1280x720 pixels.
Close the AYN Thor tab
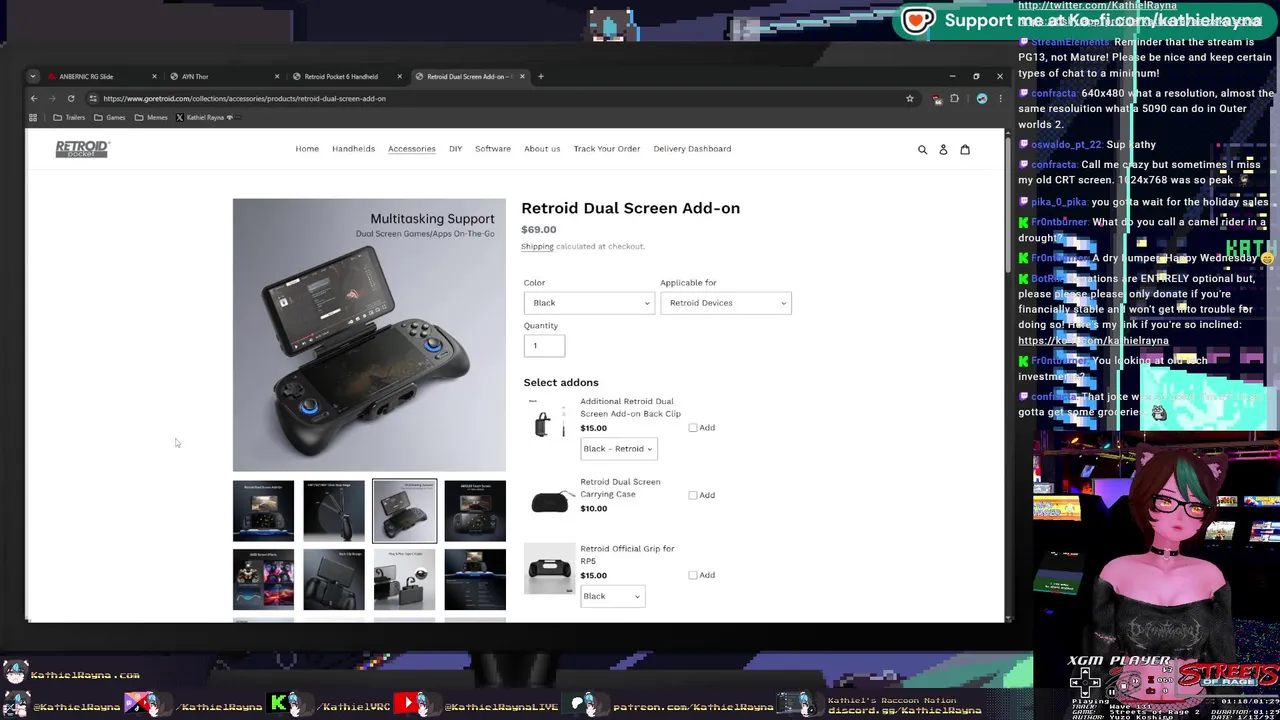click(277, 76)
